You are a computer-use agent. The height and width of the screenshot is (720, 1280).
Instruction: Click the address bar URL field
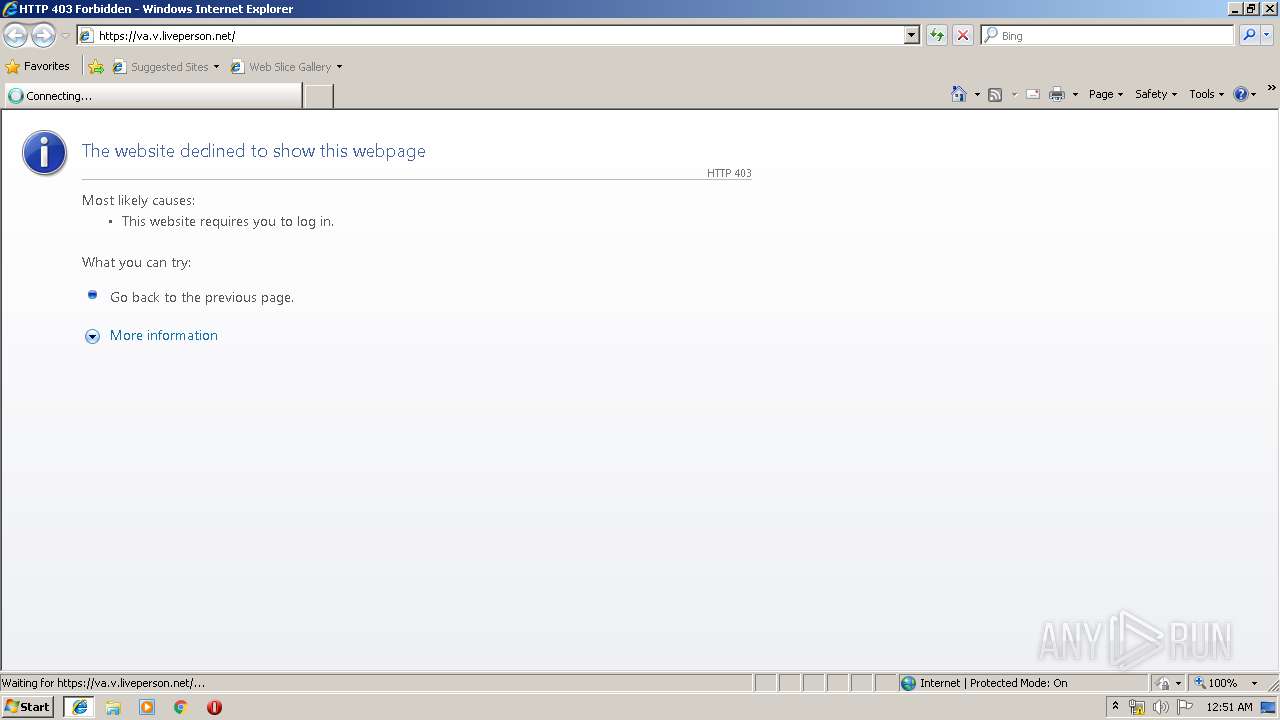click(490, 35)
